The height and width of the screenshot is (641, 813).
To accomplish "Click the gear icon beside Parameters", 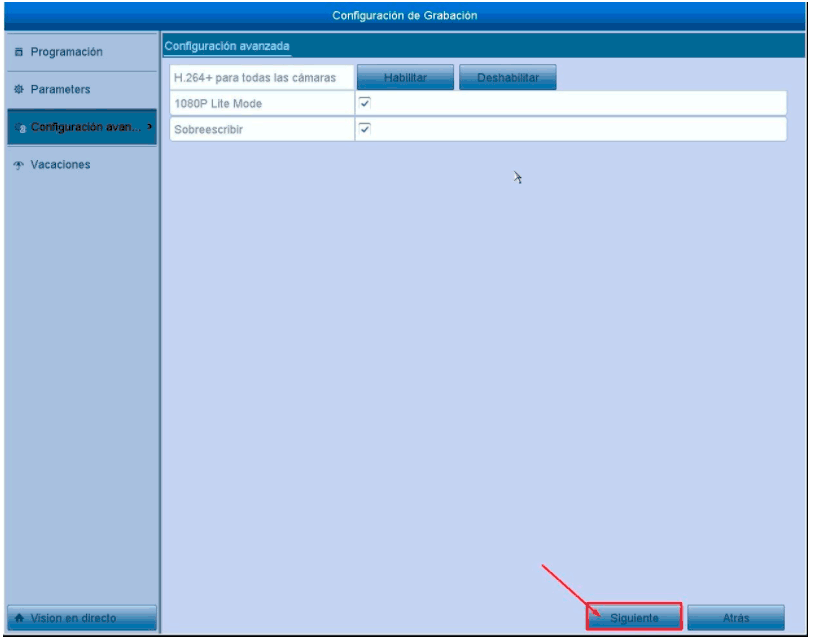I will [19, 90].
